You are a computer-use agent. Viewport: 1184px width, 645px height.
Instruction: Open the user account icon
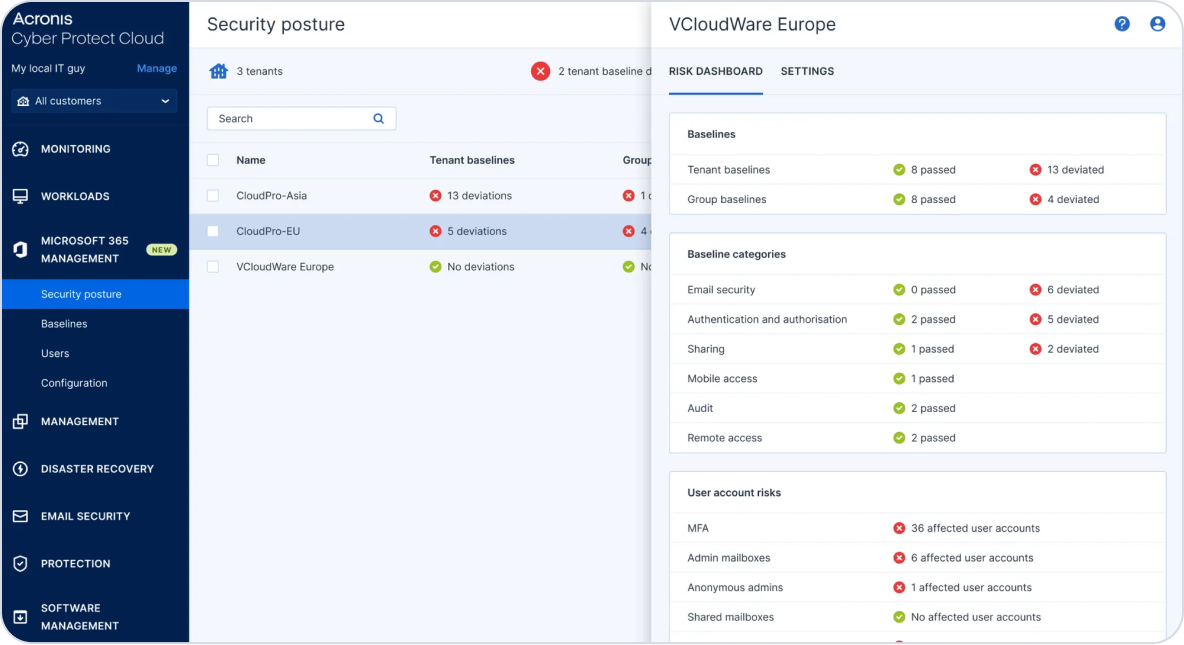pos(1158,23)
